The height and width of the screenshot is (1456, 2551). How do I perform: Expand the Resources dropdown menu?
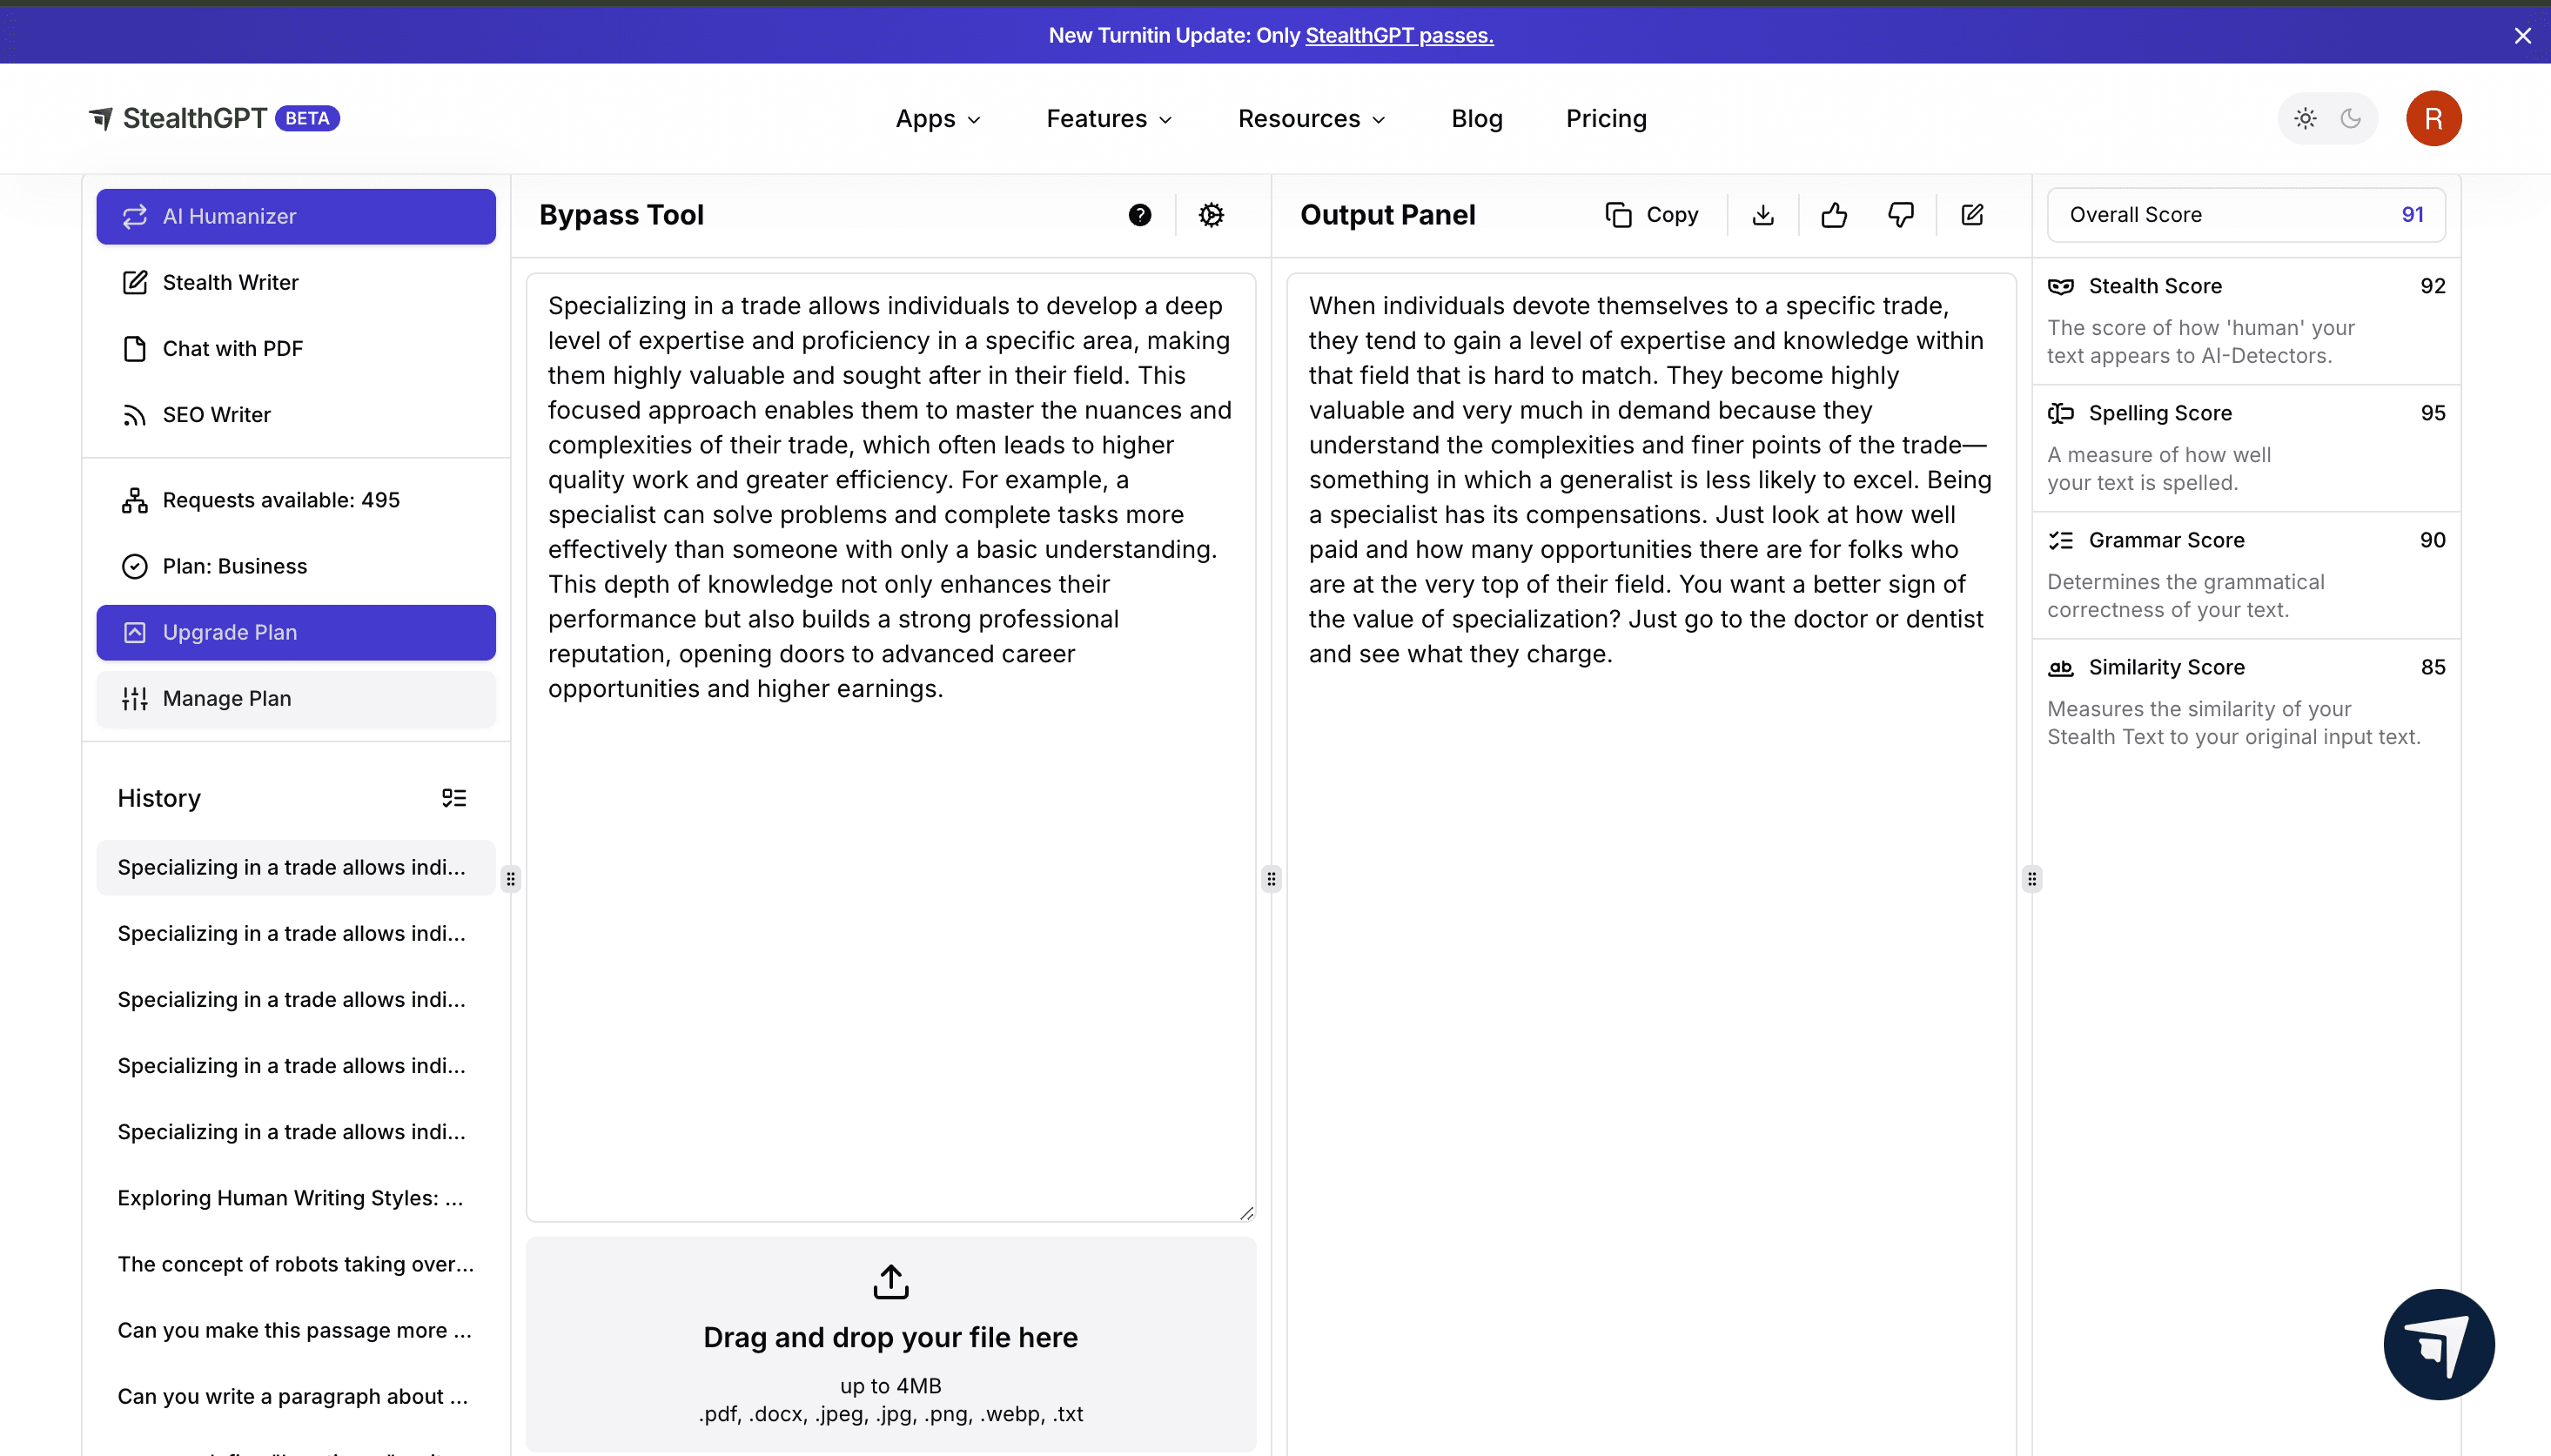tap(1311, 119)
